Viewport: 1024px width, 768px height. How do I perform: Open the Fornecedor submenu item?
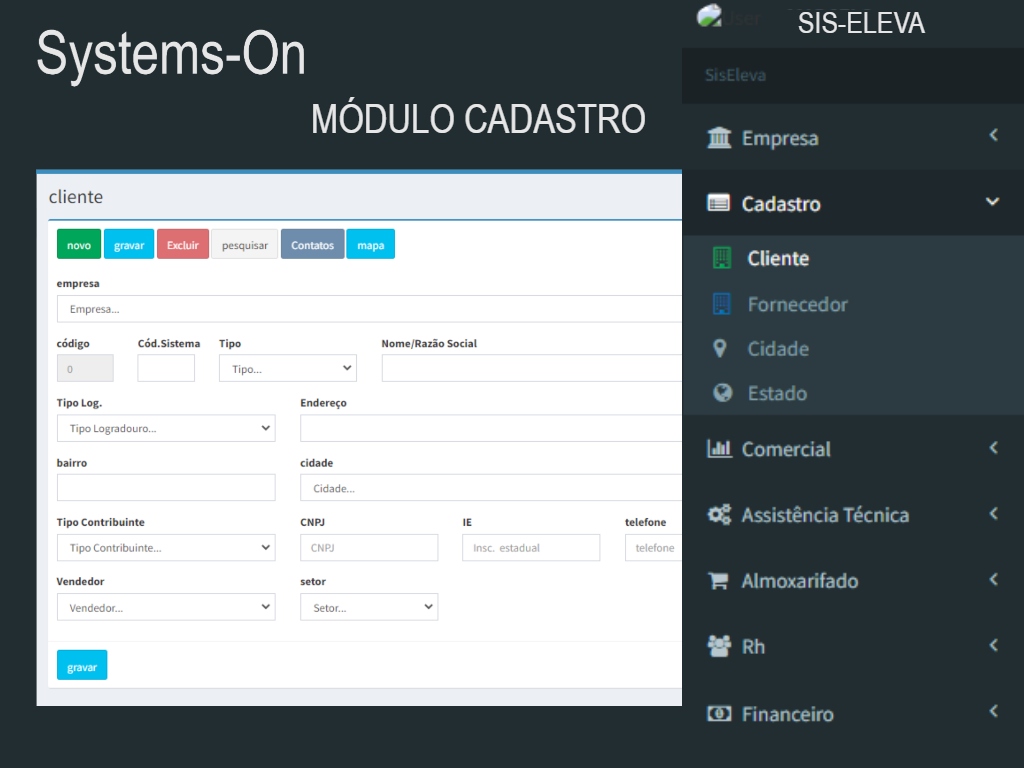click(853, 304)
